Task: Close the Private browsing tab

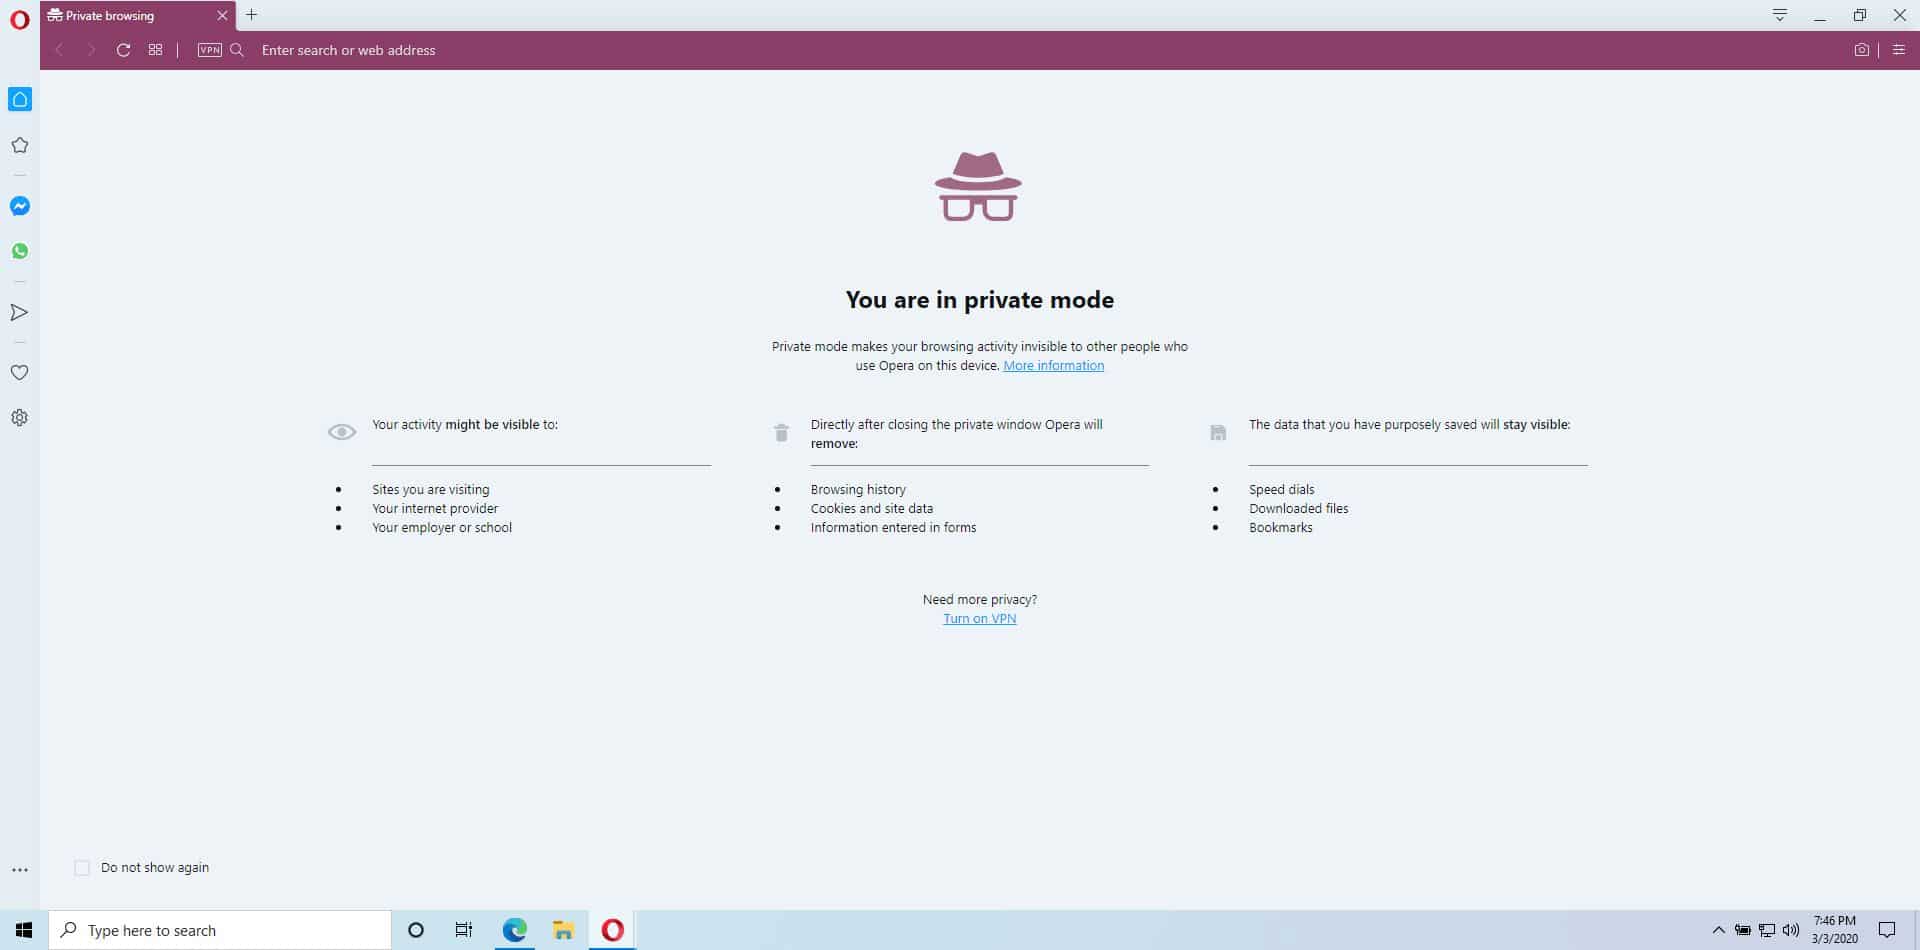Action: tap(222, 16)
